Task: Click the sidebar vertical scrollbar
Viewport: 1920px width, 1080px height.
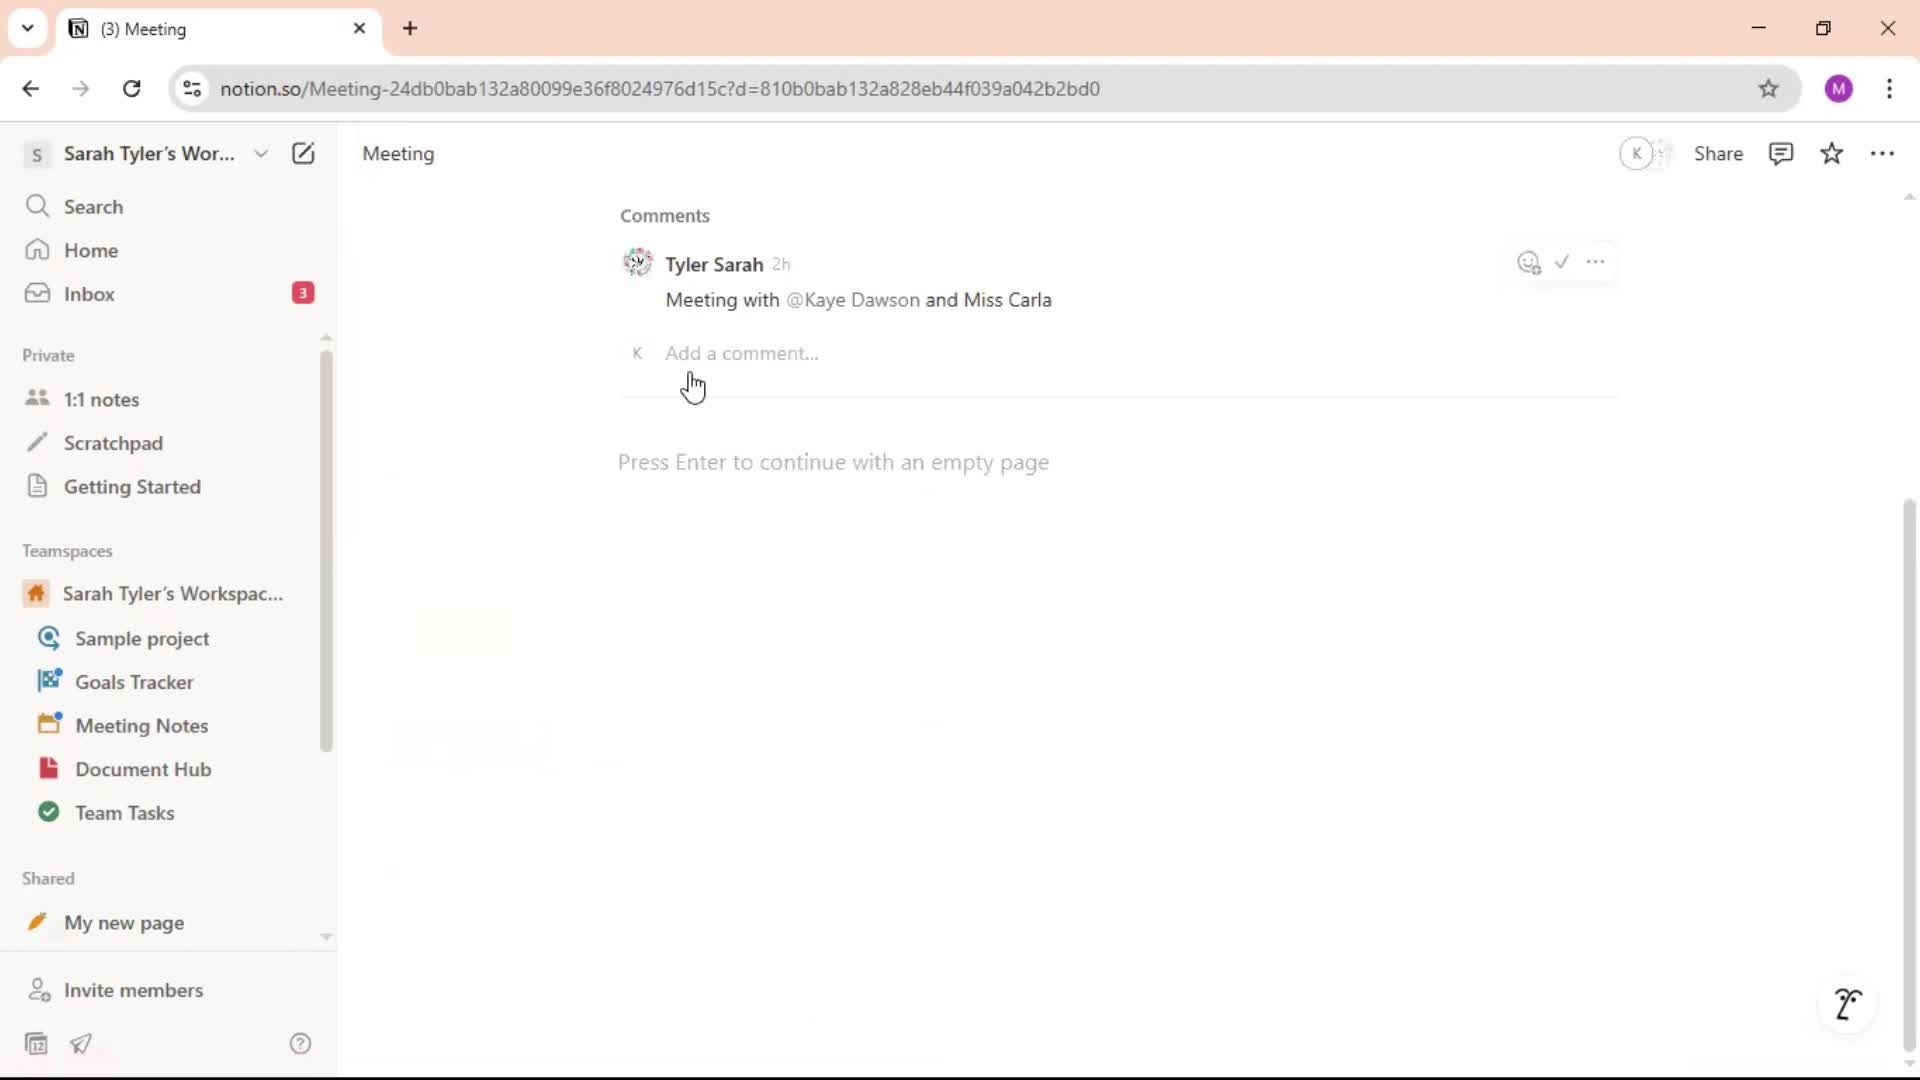Action: coord(326,550)
